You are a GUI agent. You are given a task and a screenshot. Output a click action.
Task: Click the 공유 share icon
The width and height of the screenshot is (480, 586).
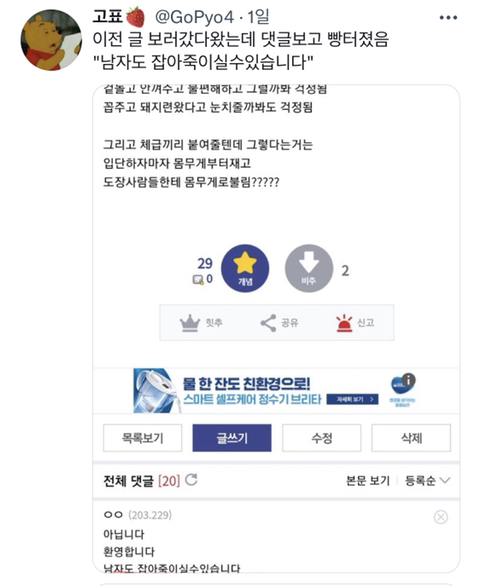(x=268, y=323)
